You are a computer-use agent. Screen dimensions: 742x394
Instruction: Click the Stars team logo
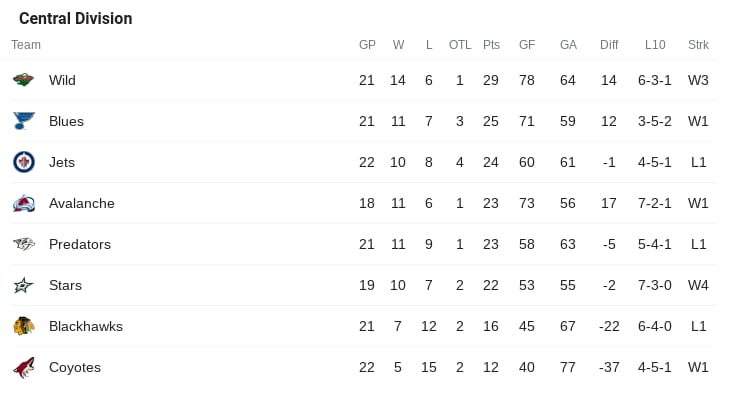tap(24, 285)
